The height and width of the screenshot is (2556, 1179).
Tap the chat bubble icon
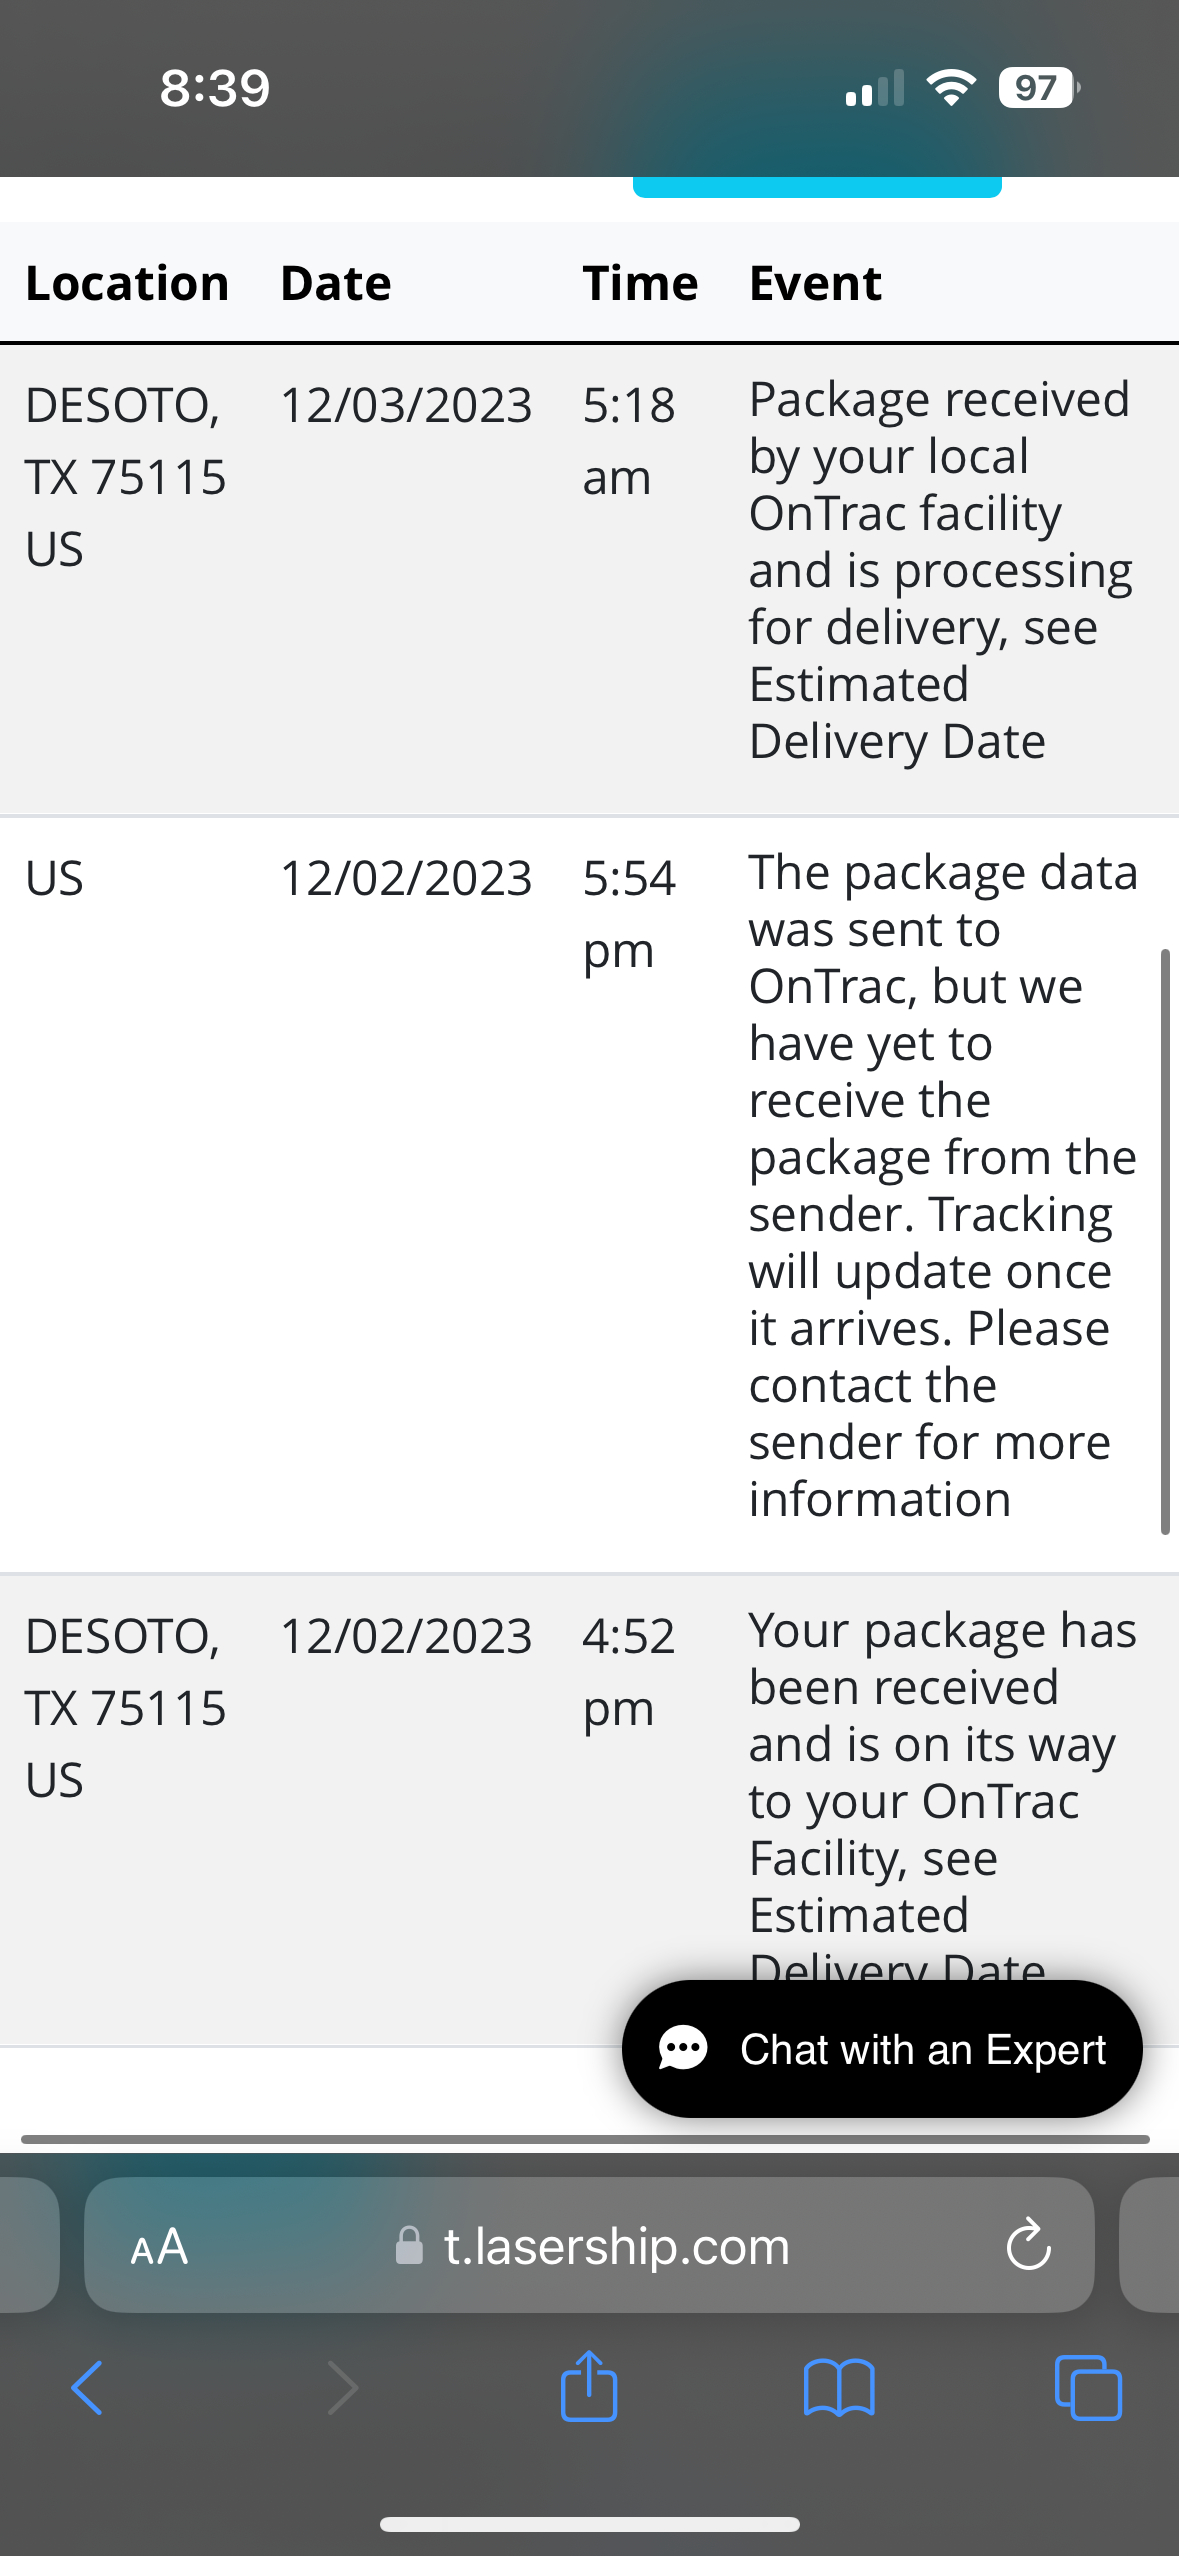coord(684,2049)
